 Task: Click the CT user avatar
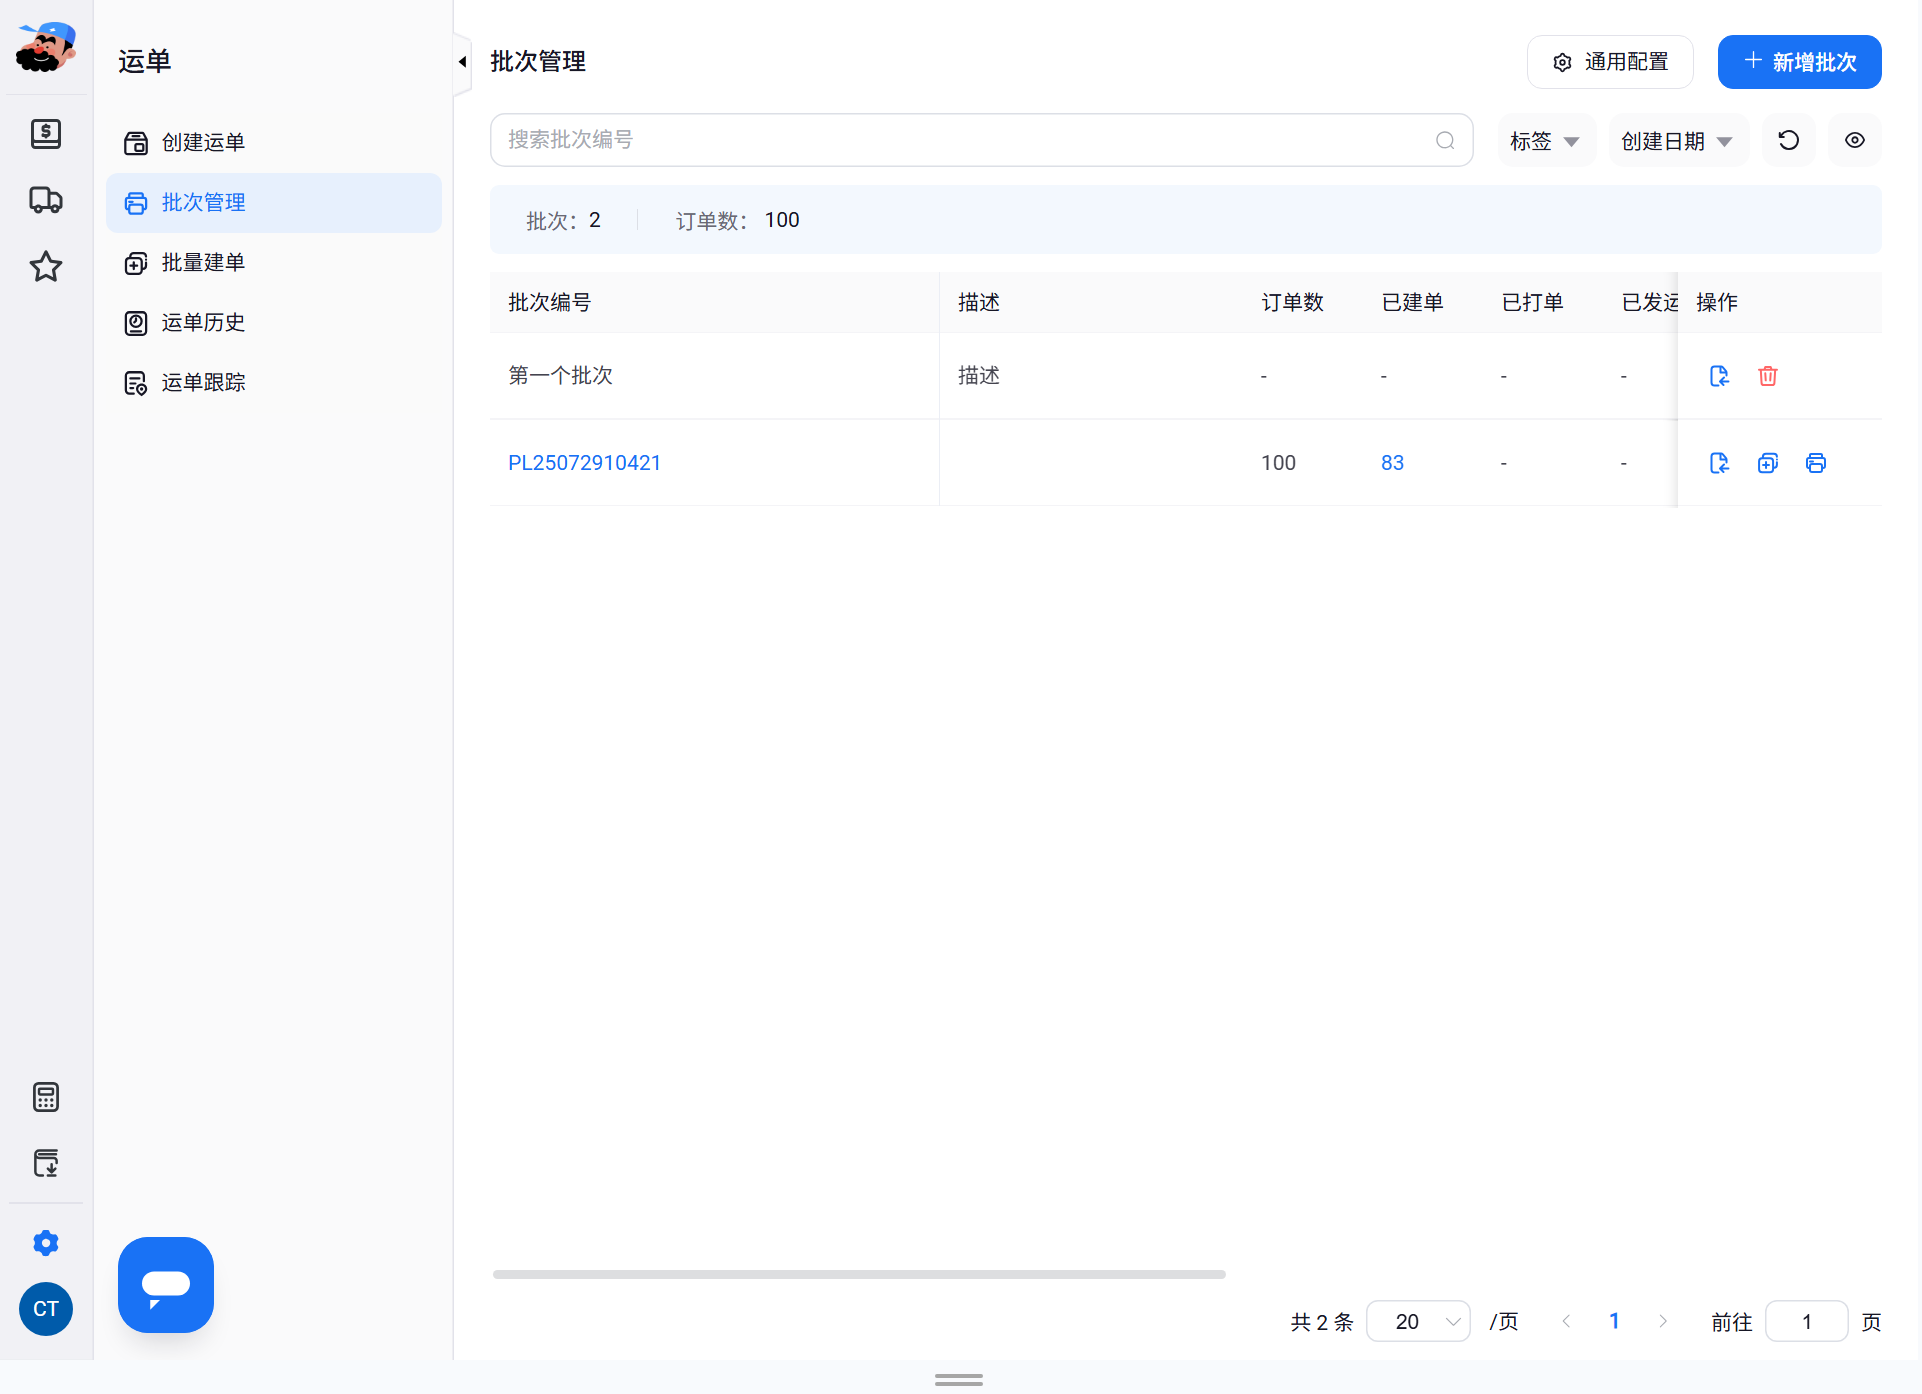point(46,1309)
